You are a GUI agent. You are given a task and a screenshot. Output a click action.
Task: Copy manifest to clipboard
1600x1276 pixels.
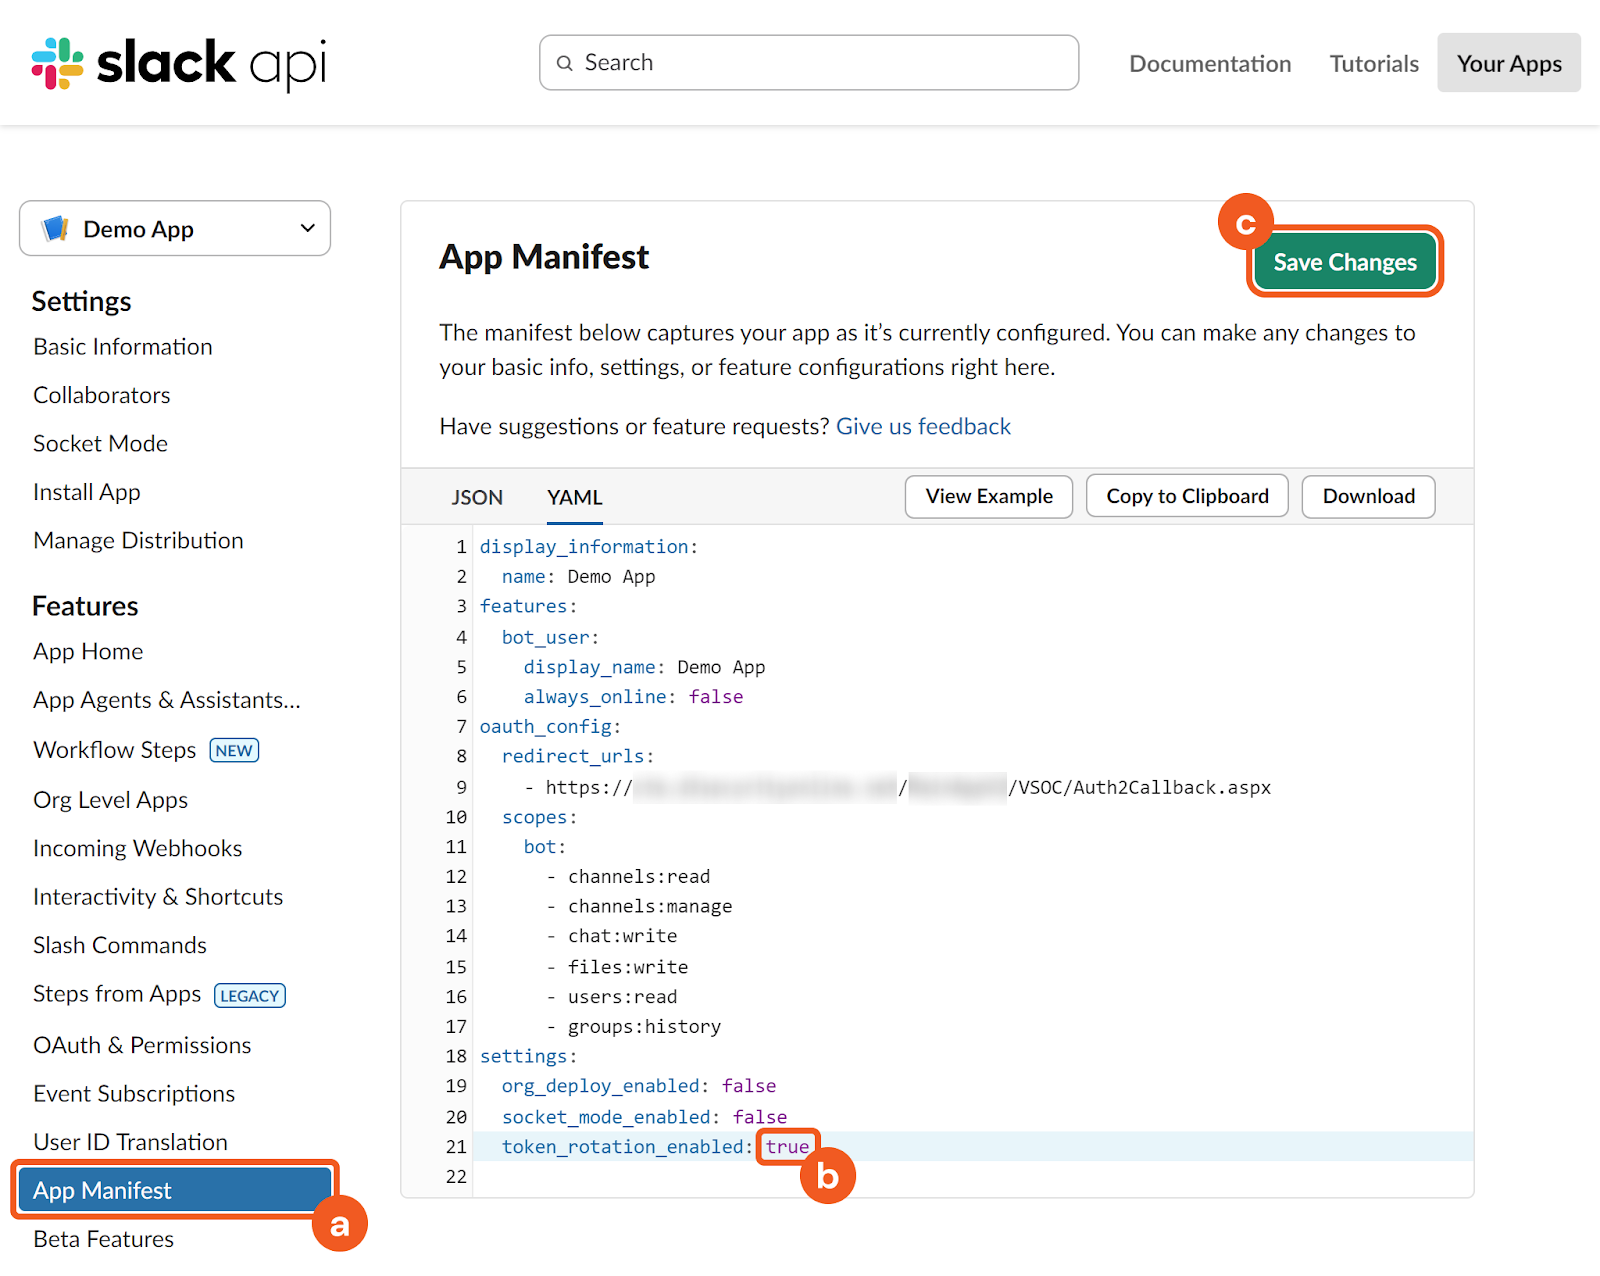click(1186, 497)
